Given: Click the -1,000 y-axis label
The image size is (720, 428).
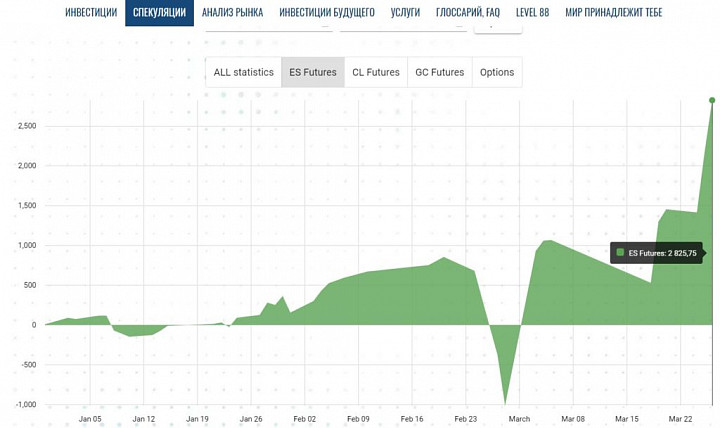Looking at the screenshot, I should click(x=26, y=405).
